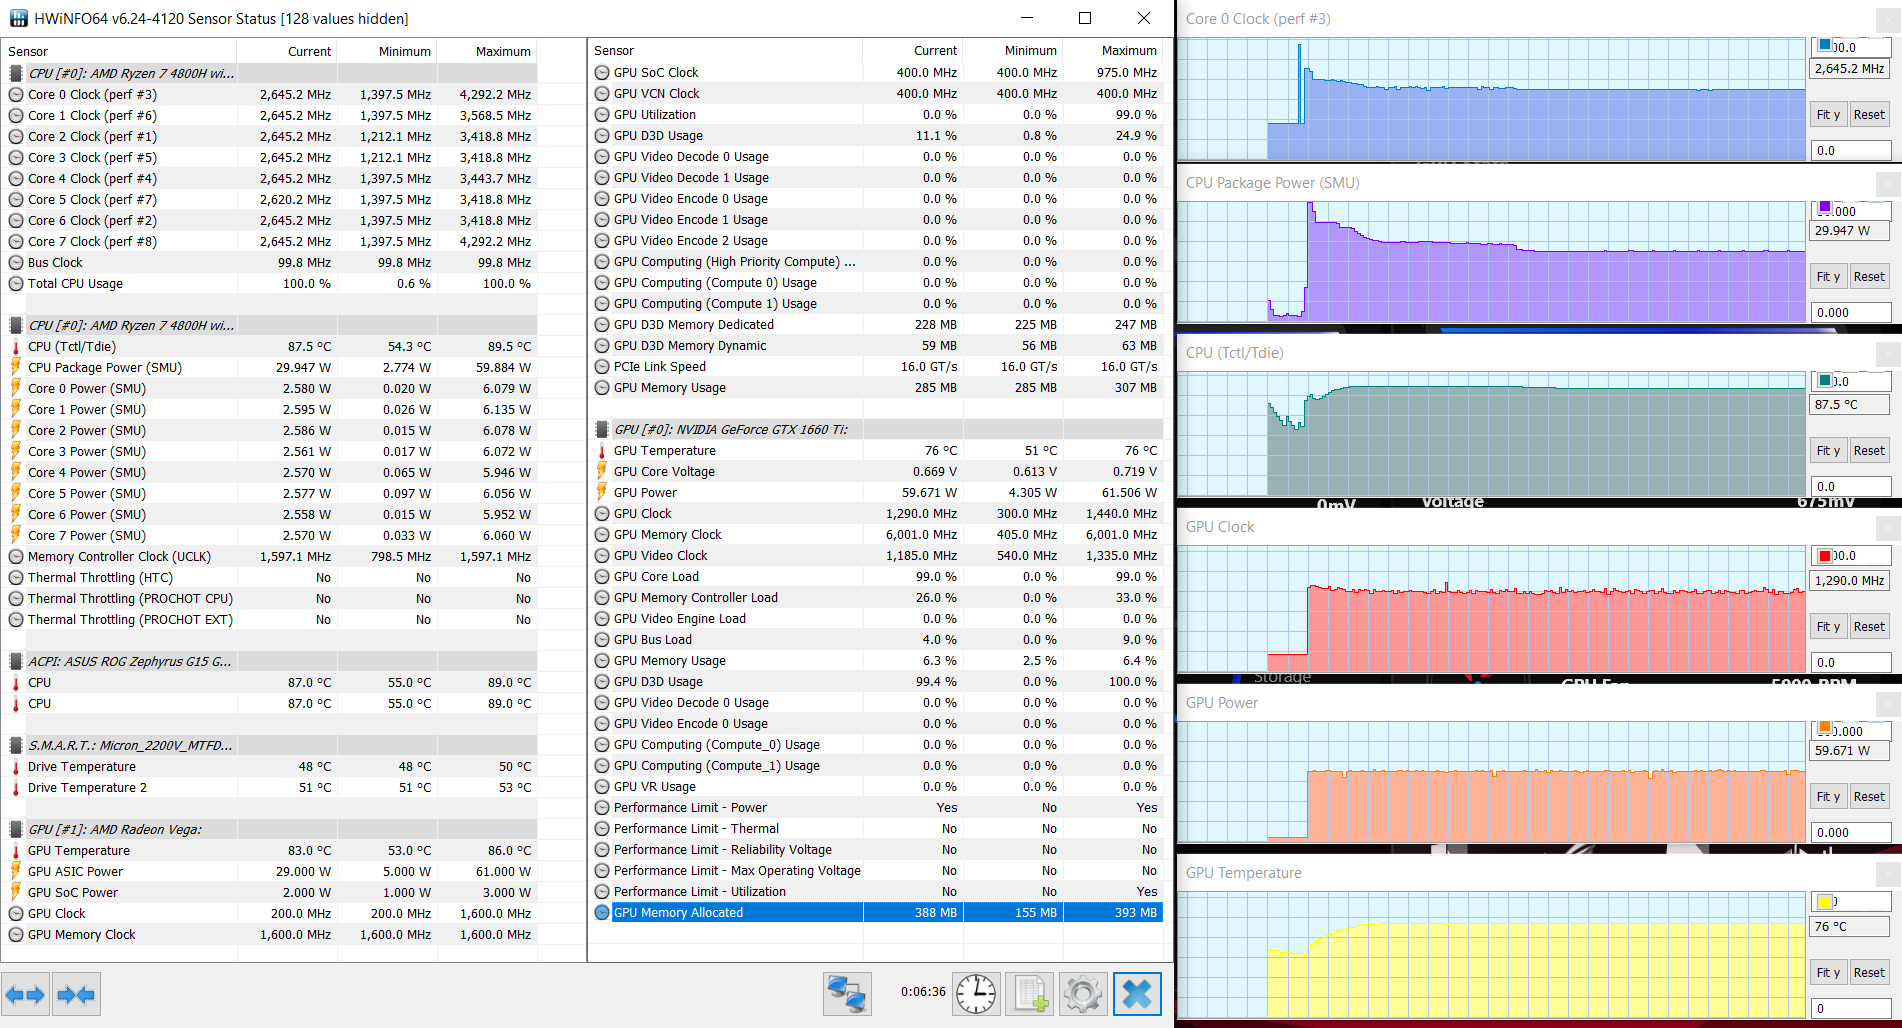Select the Bus Clock row

click(270, 263)
